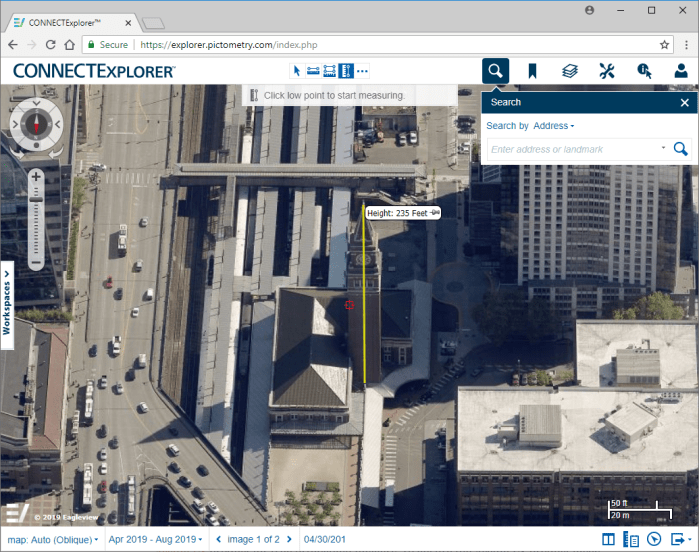Open more tools ellipsis menu

tap(362, 70)
